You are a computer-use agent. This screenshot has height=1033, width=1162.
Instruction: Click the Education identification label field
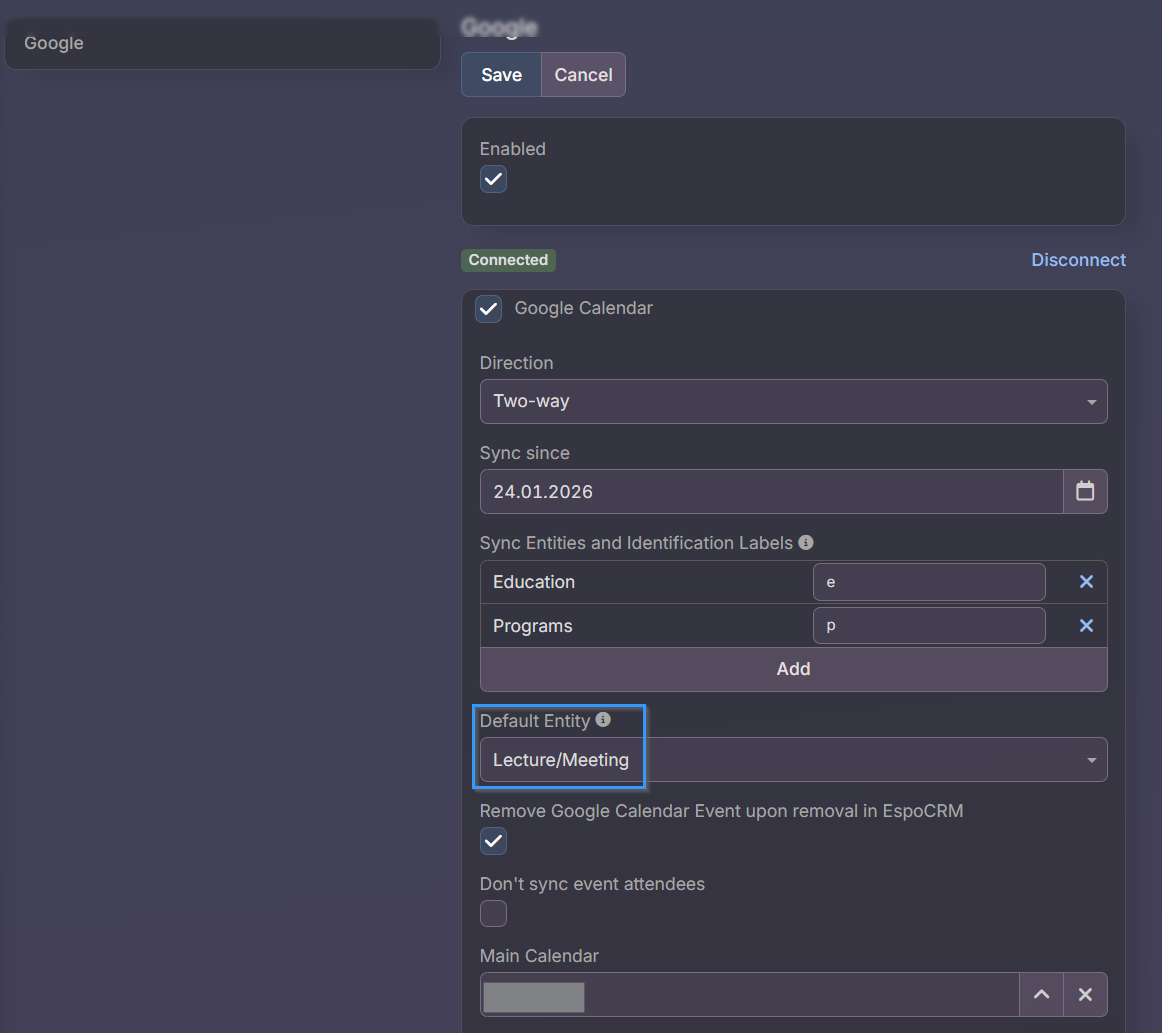[928, 582]
